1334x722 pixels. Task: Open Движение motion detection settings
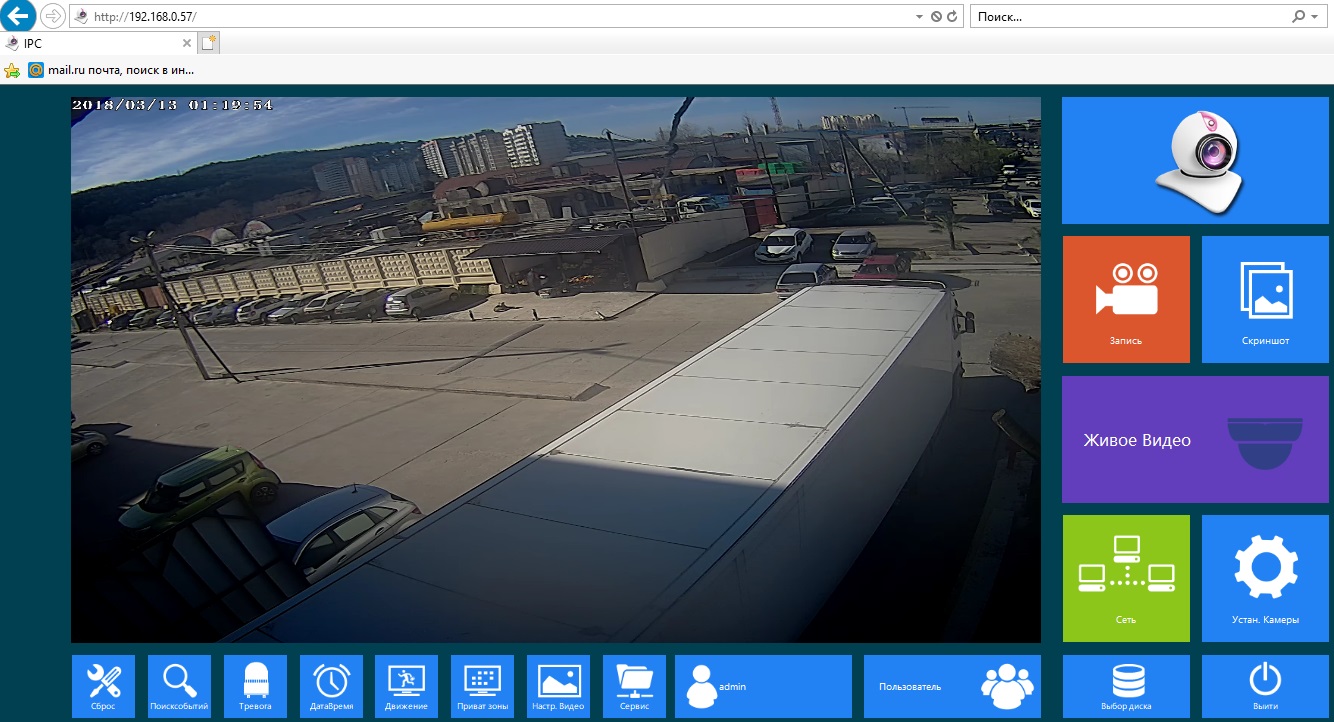[x=406, y=686]
